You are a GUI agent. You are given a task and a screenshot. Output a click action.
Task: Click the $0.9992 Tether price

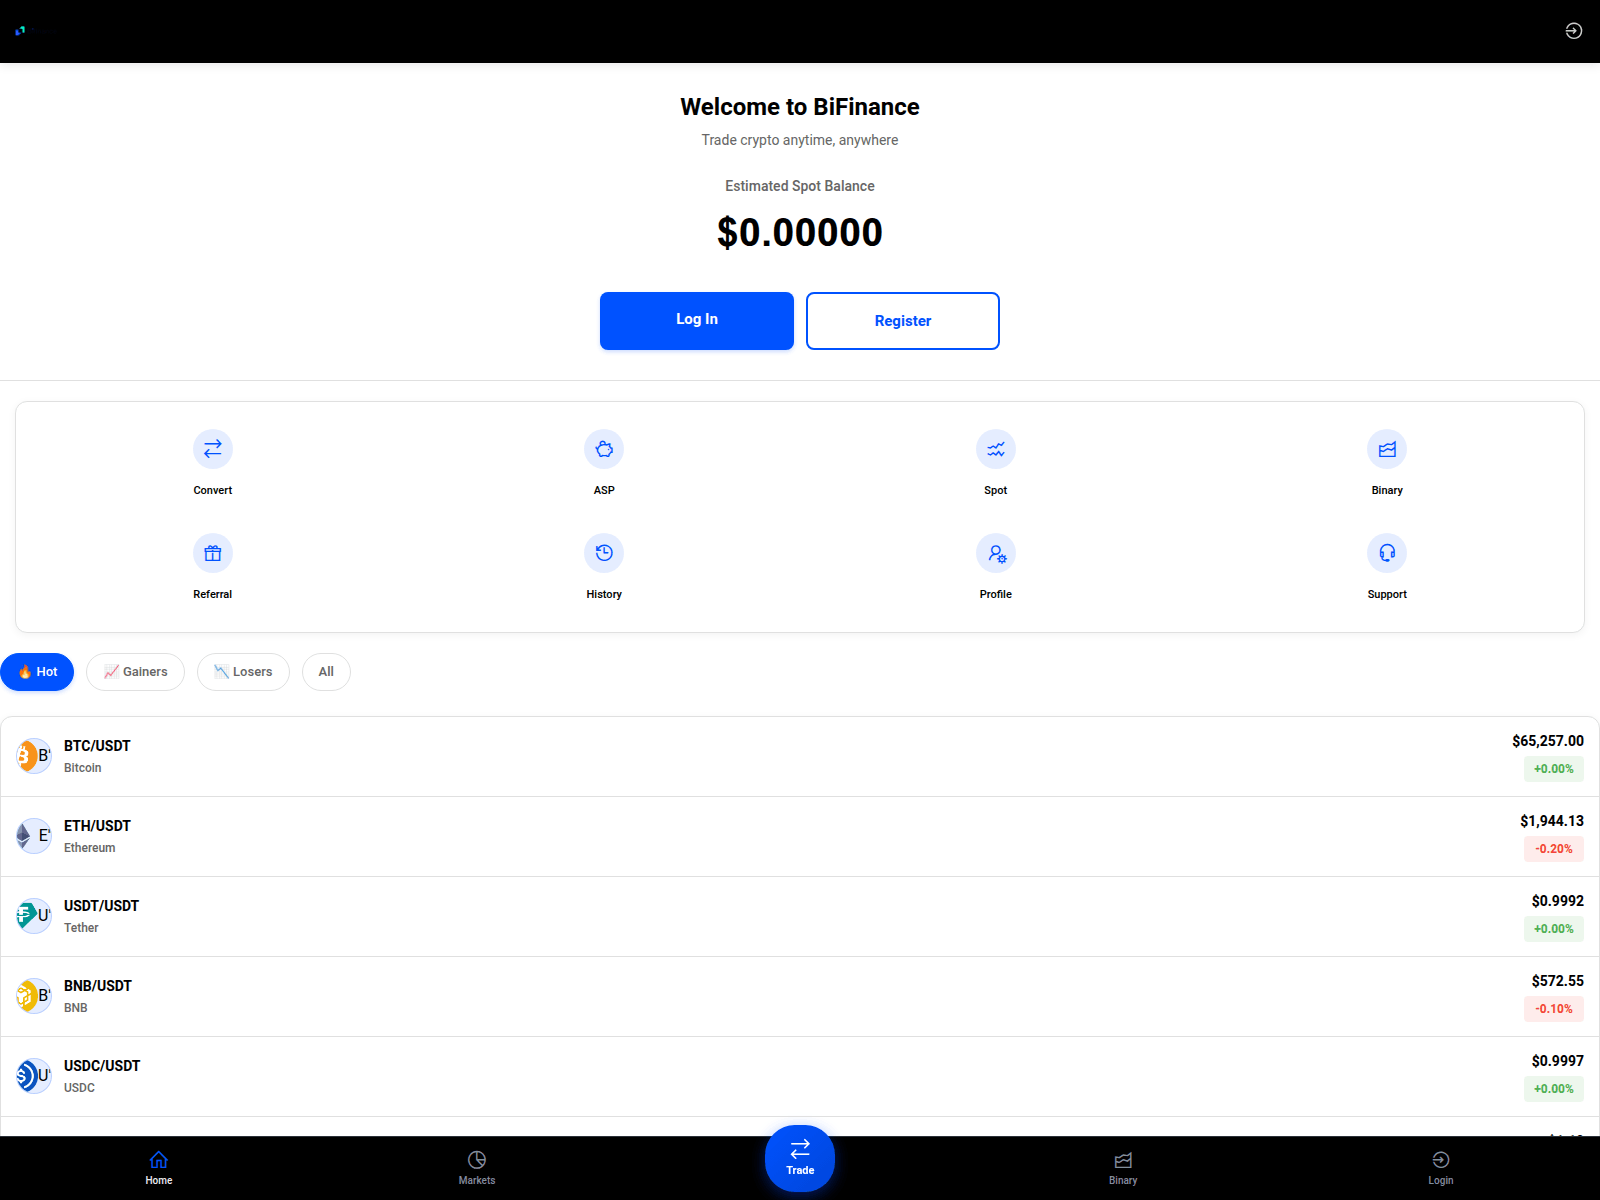click(1558, 901)
